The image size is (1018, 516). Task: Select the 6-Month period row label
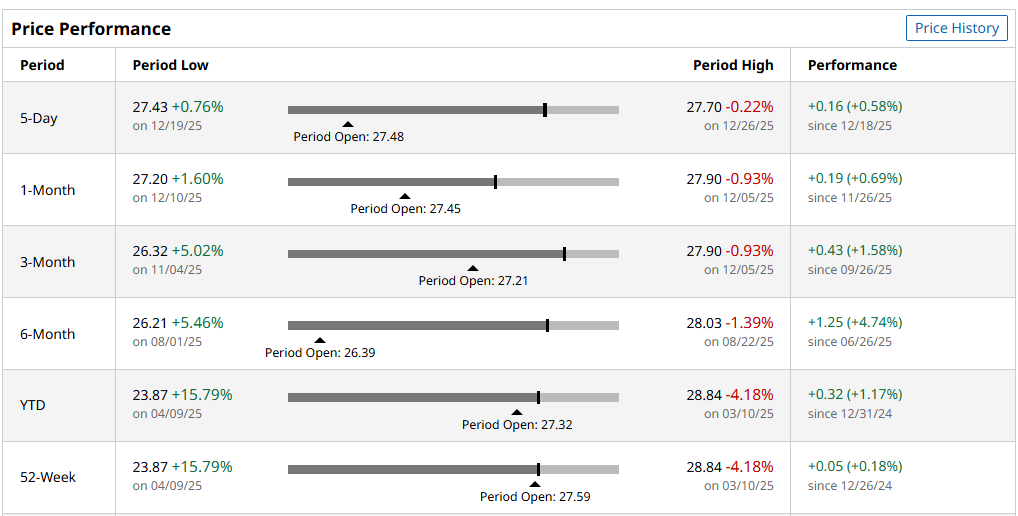pos(47,334)
